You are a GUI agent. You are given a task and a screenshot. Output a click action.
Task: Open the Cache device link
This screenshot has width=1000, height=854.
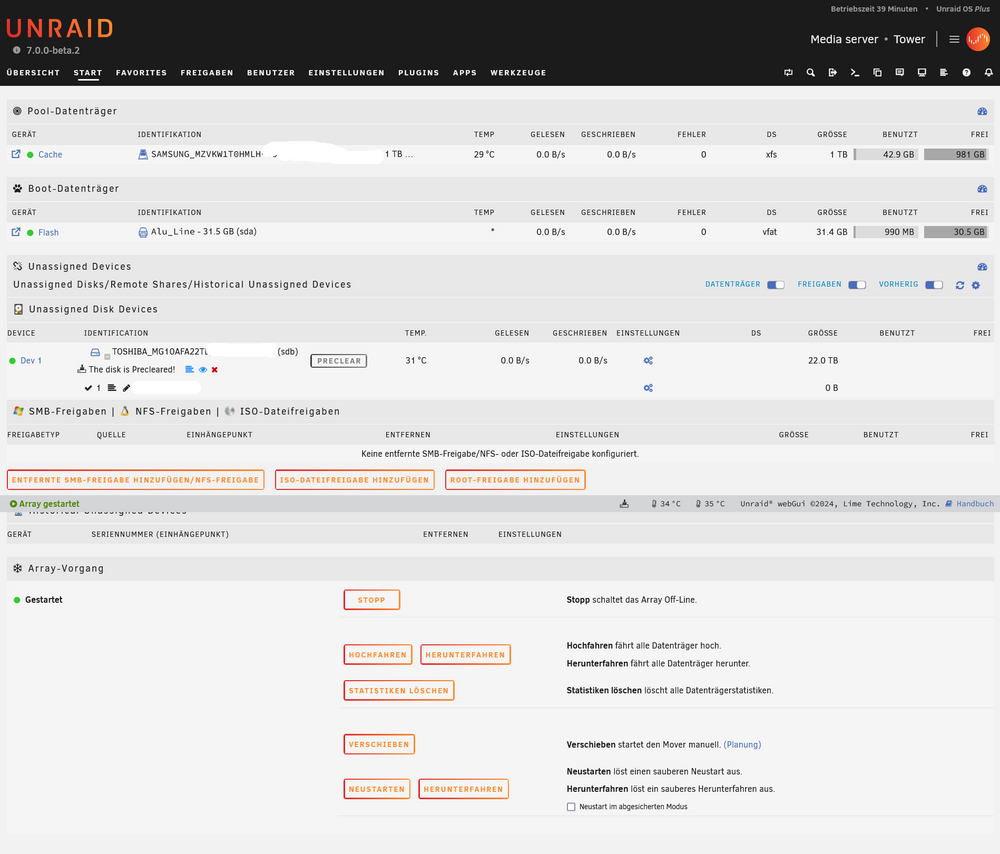tap(50, 154)
